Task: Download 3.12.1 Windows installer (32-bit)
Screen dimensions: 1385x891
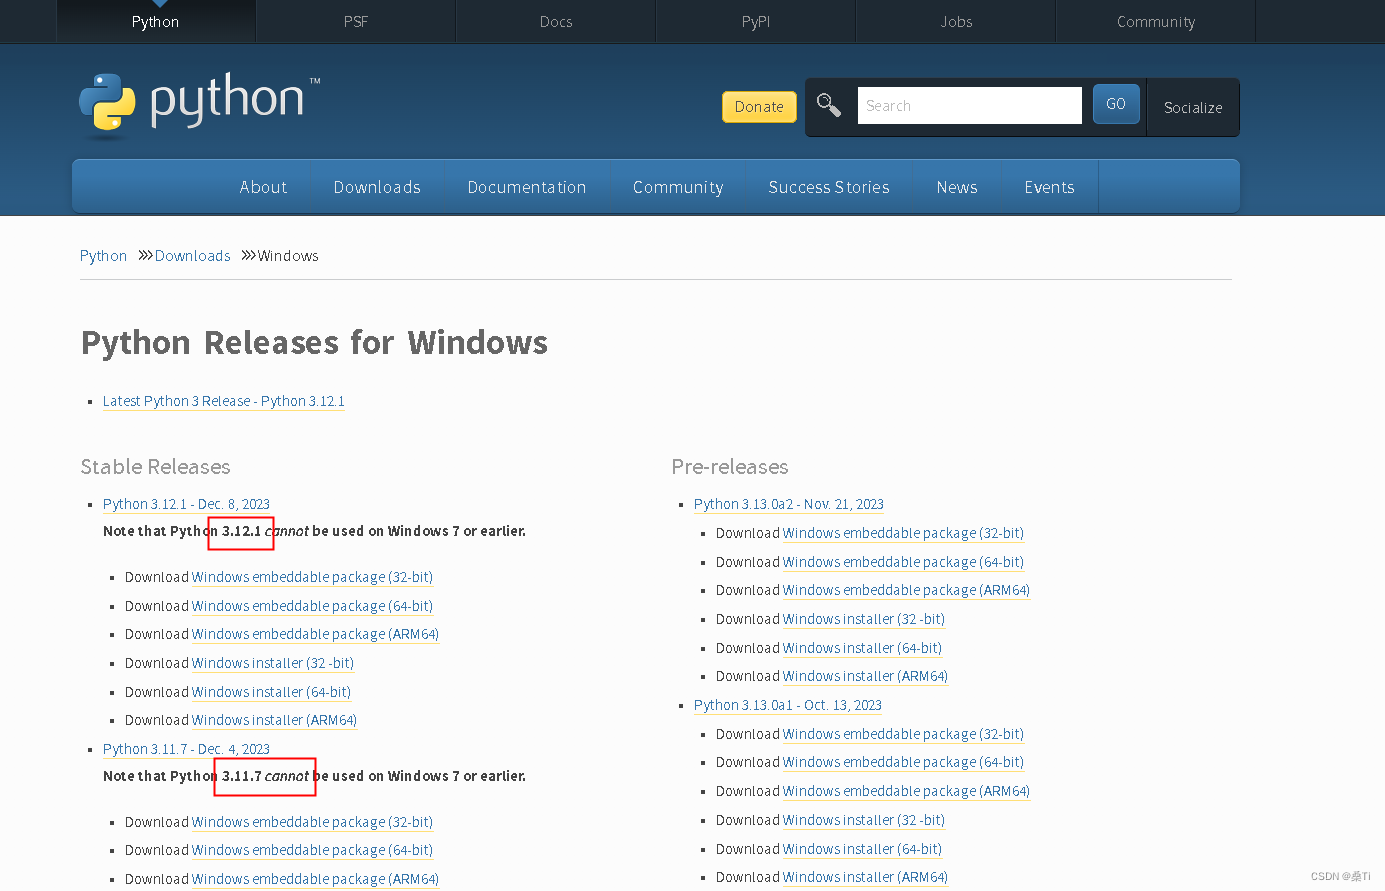Action: (x=273, y=663)
